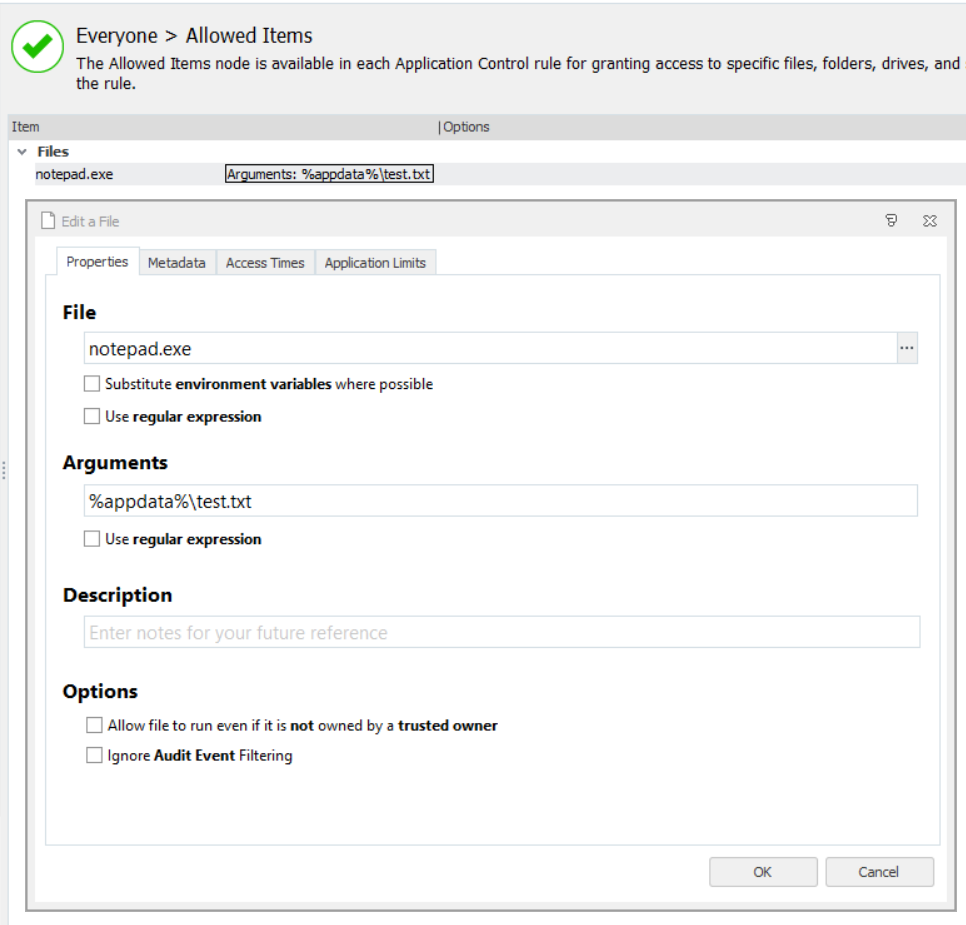
Task: Click the green checkmark rule status icon
Action: 37,47
